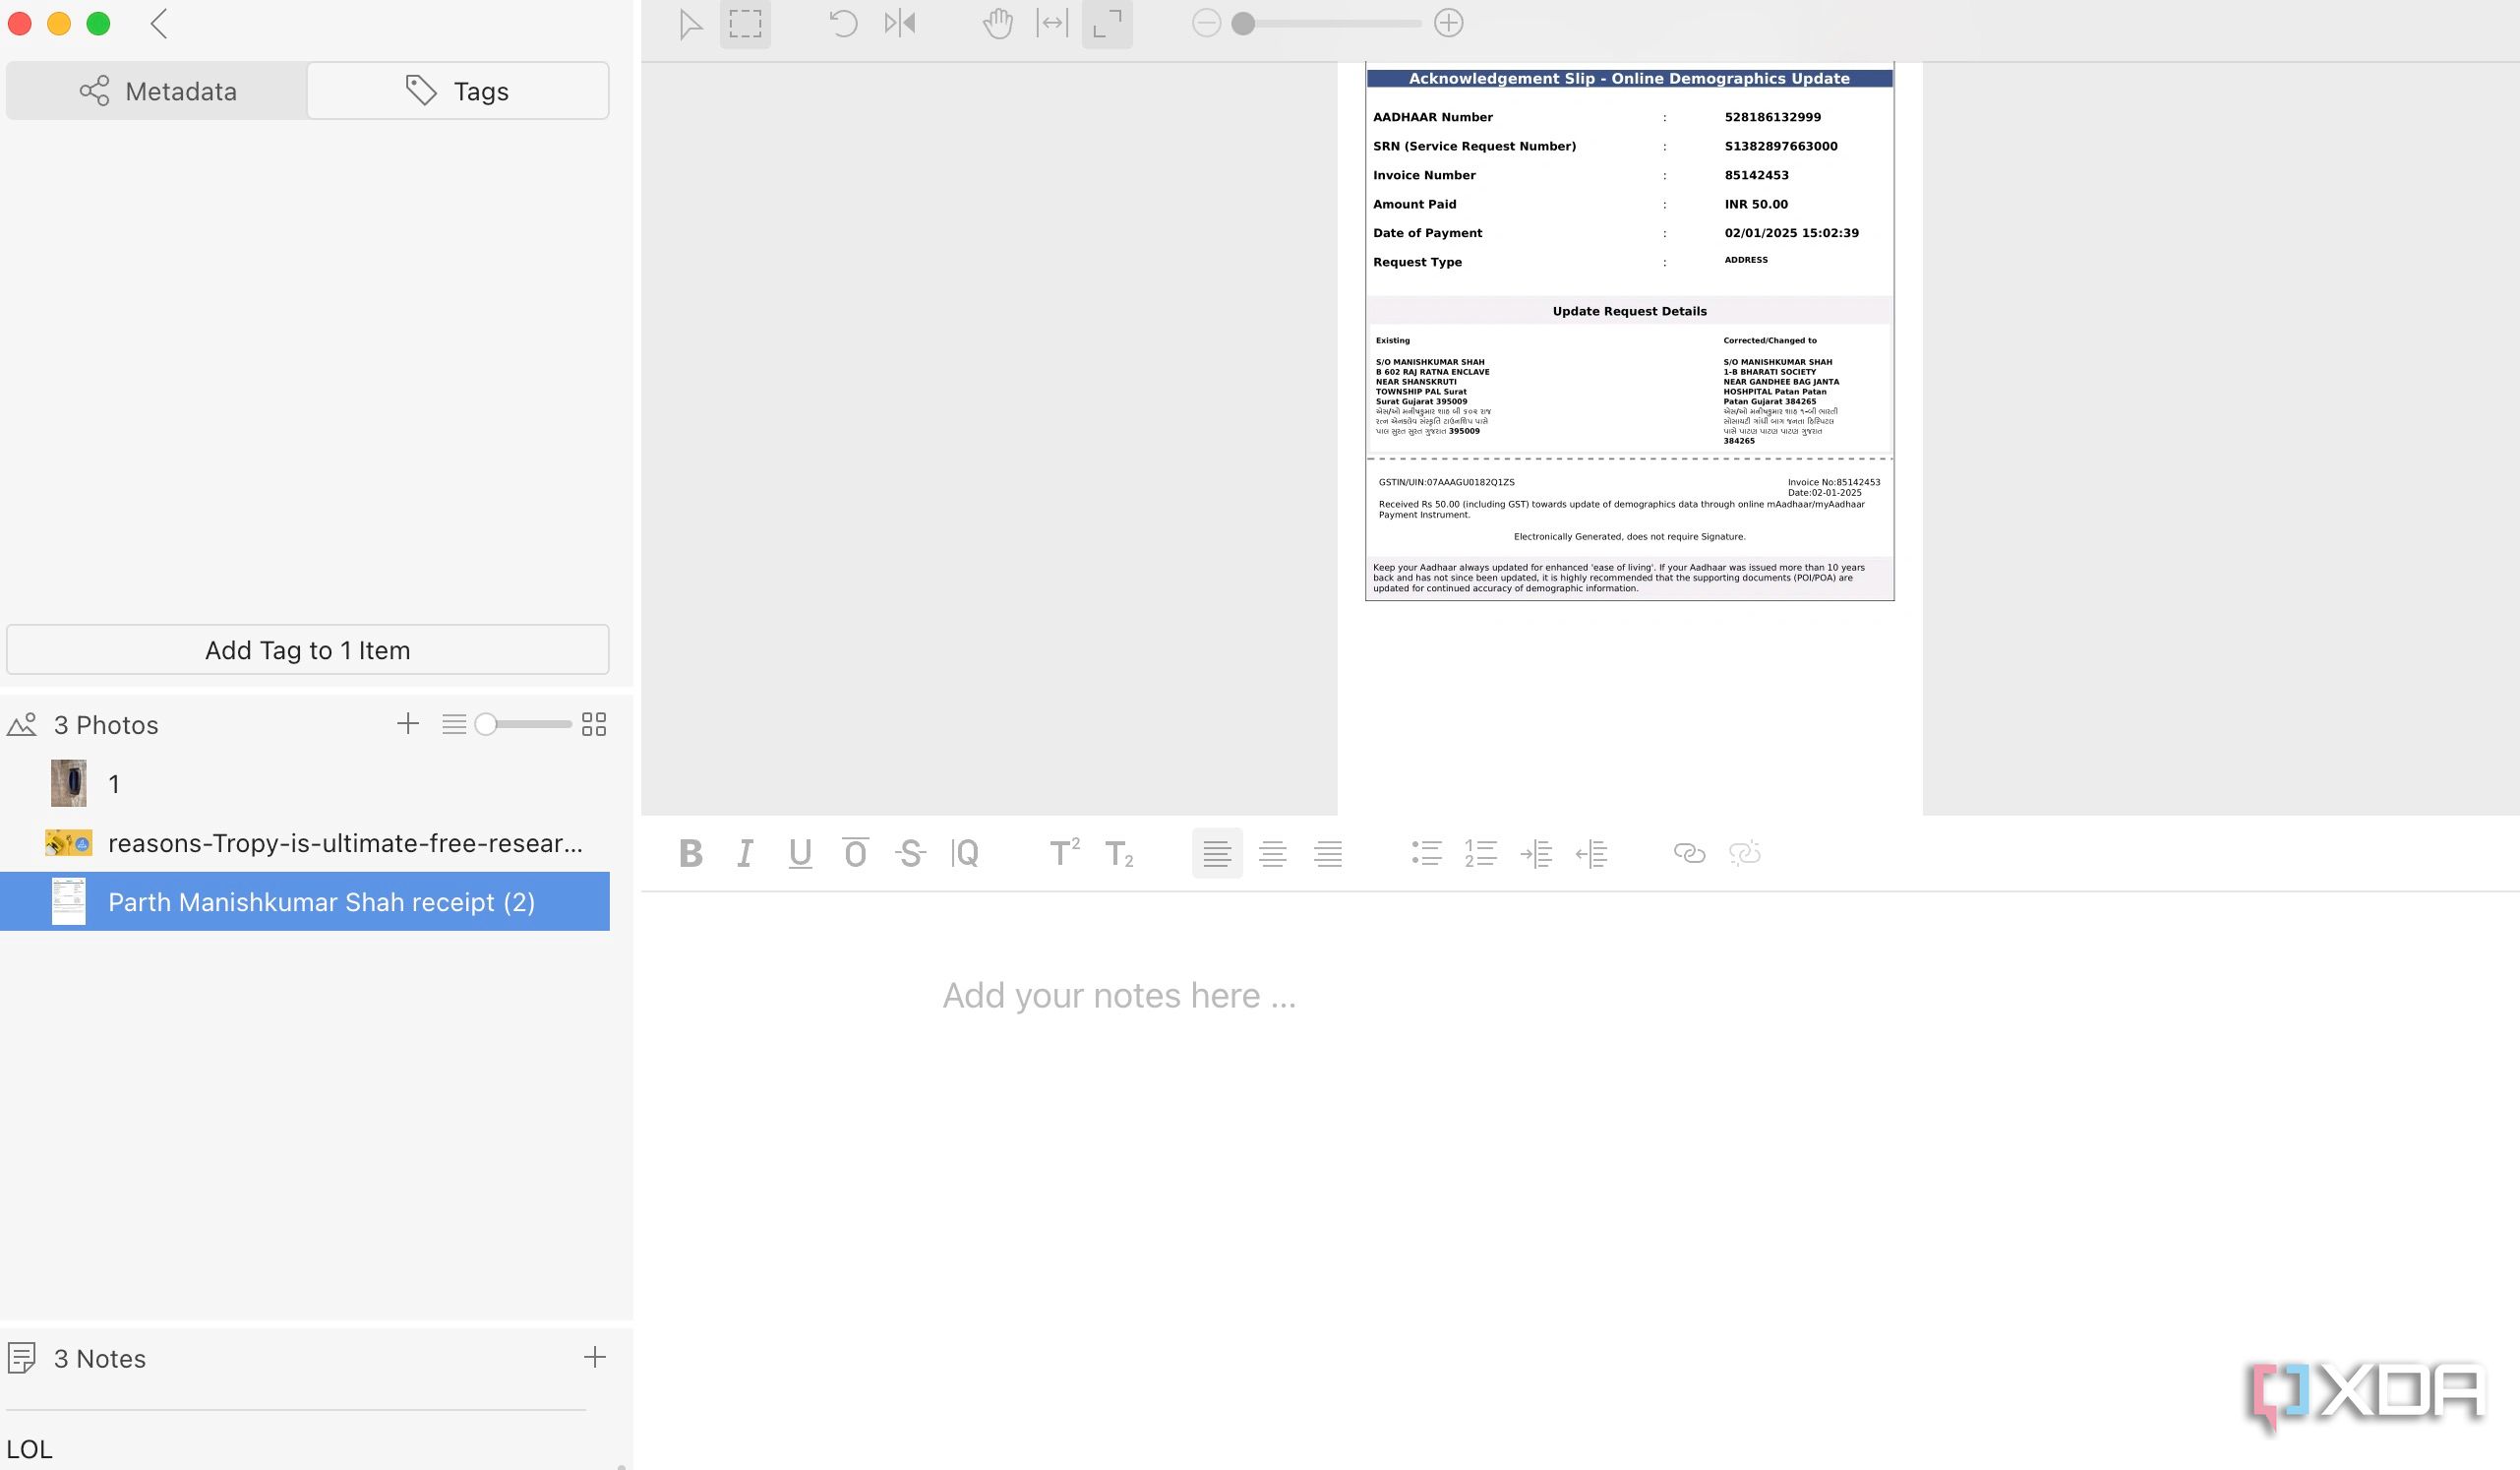Viewport: 2520px width, 1470px height.
Task: Add a new photo with plus icon
Action: click(407, 724)
